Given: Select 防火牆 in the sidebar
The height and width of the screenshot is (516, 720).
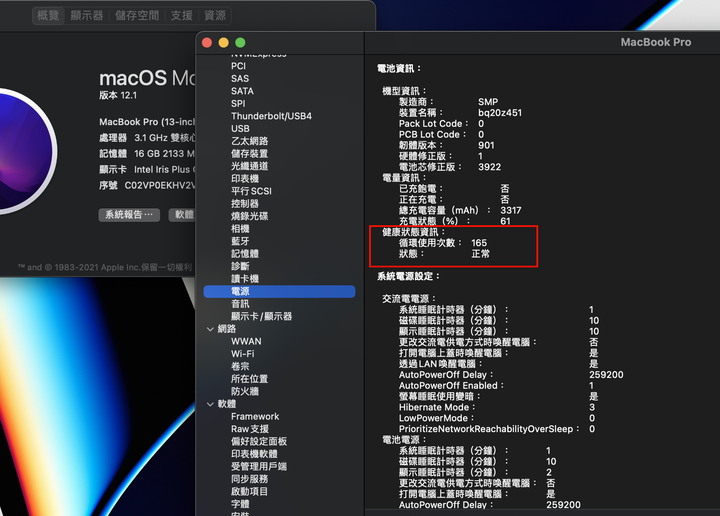Looking at the screenshot, I should [245, 392].
